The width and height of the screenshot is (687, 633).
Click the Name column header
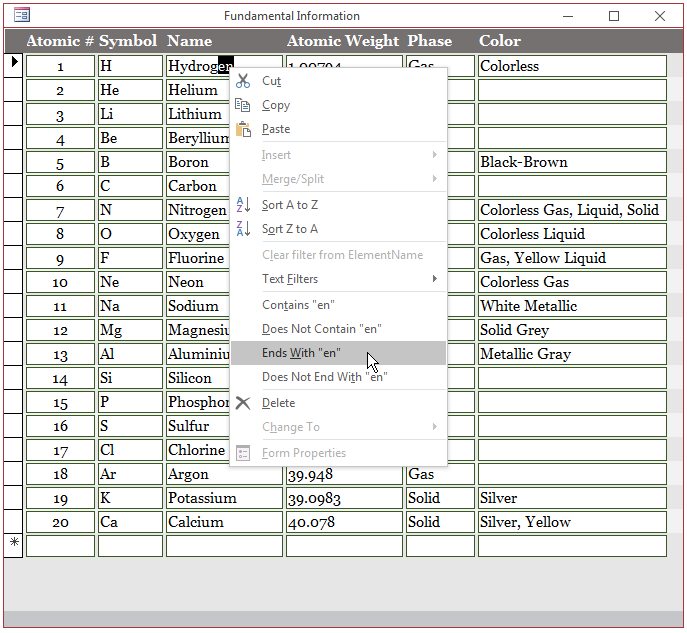pos(189,41)
